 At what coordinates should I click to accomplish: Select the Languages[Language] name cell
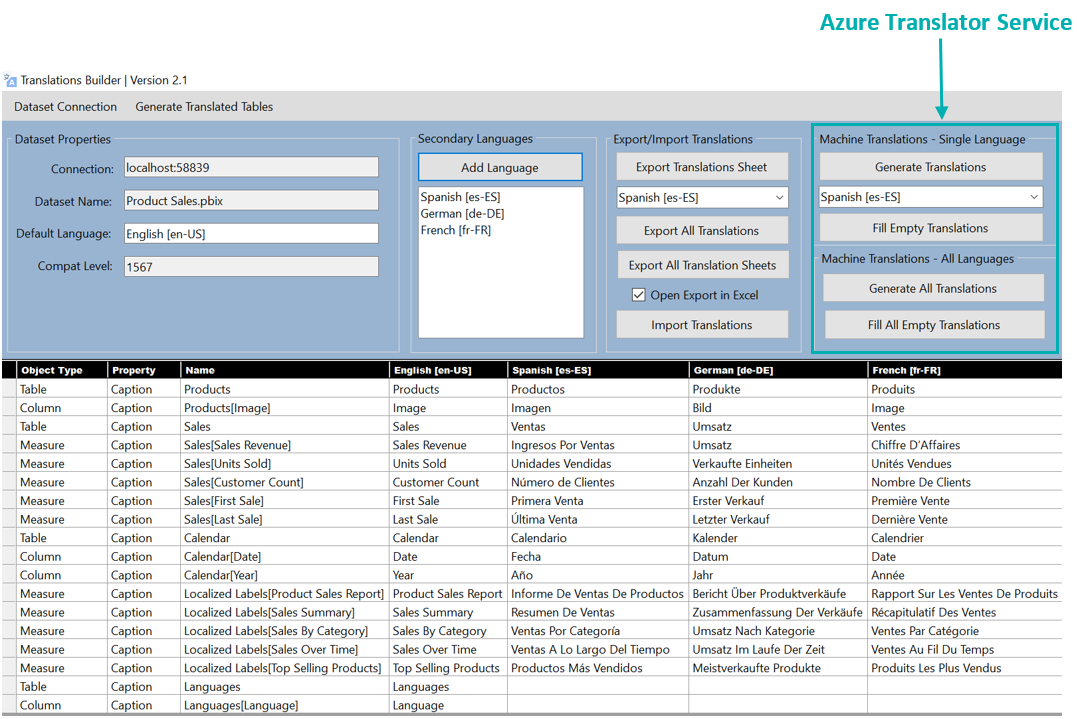[x=284, y=705]
